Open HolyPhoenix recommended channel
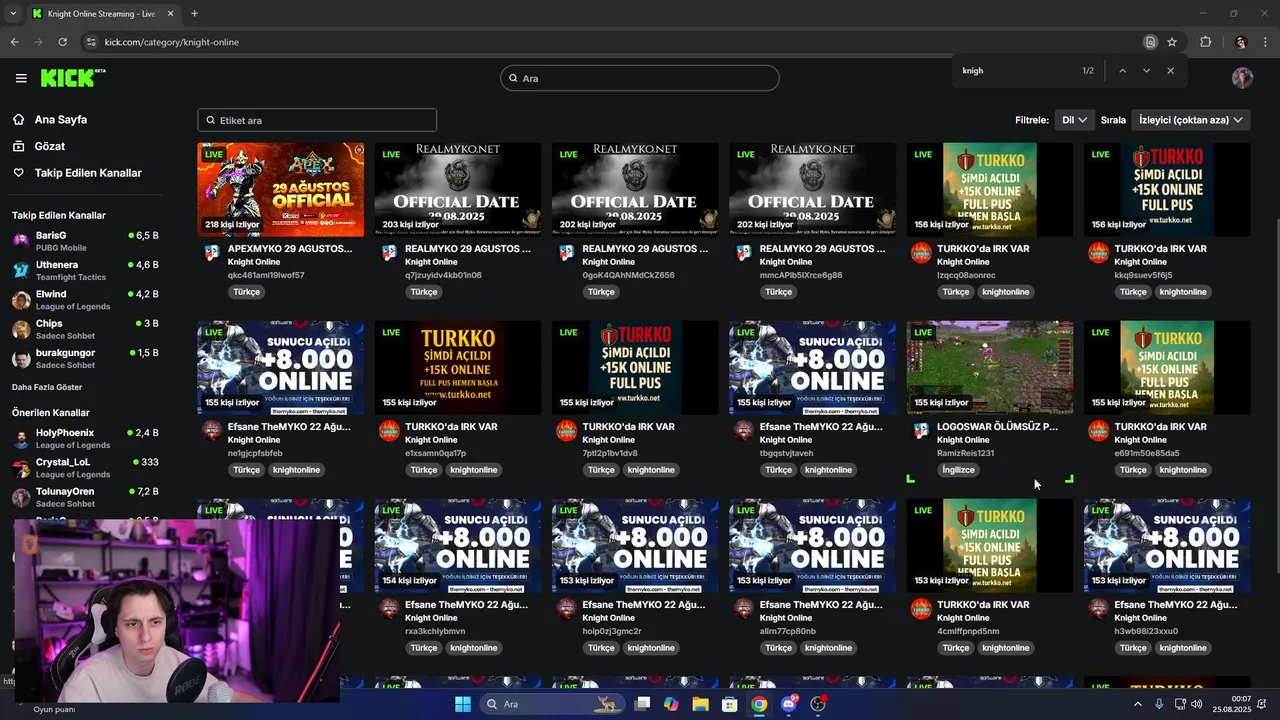 (x=85, y=439)
